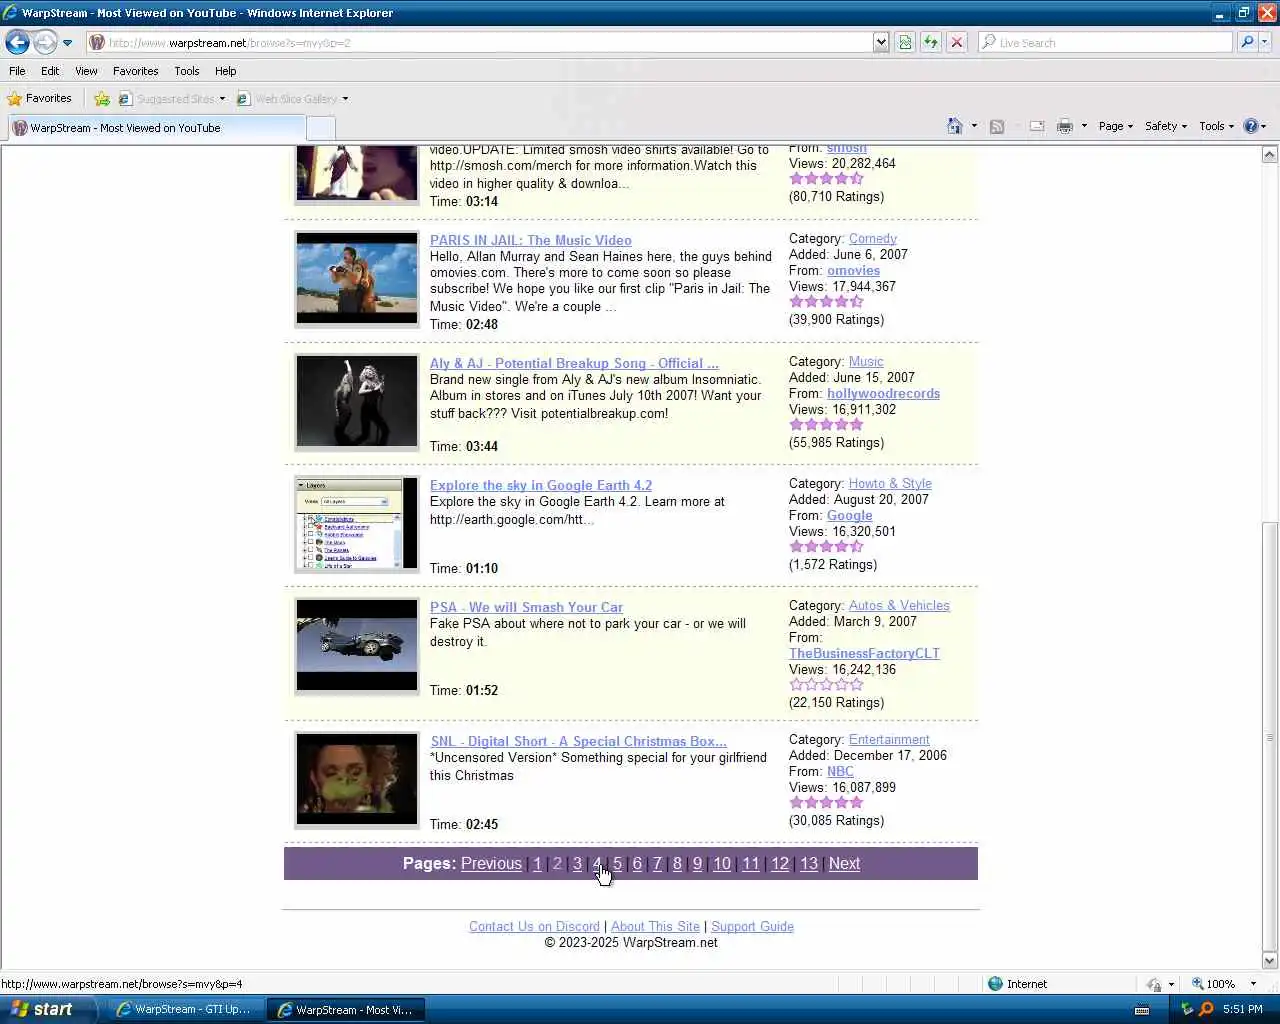Open the View menu
The height and width of the screenshot is (1024, 1280).
[x=86, y=71]
